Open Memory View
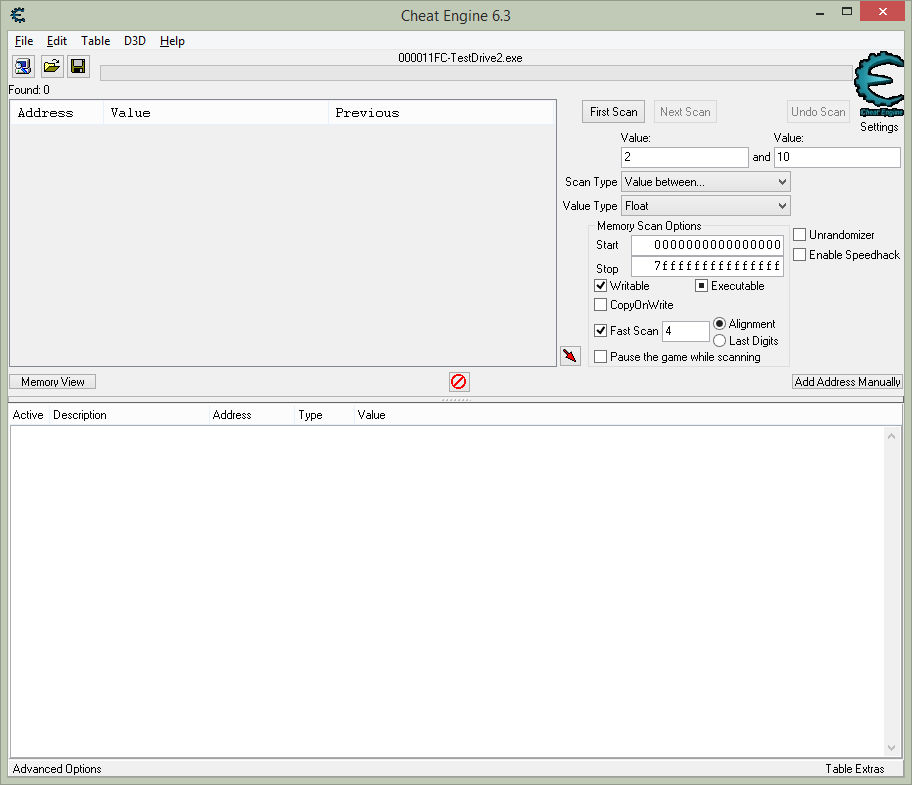The image size is (912, 785). click(x=52, y=381)
